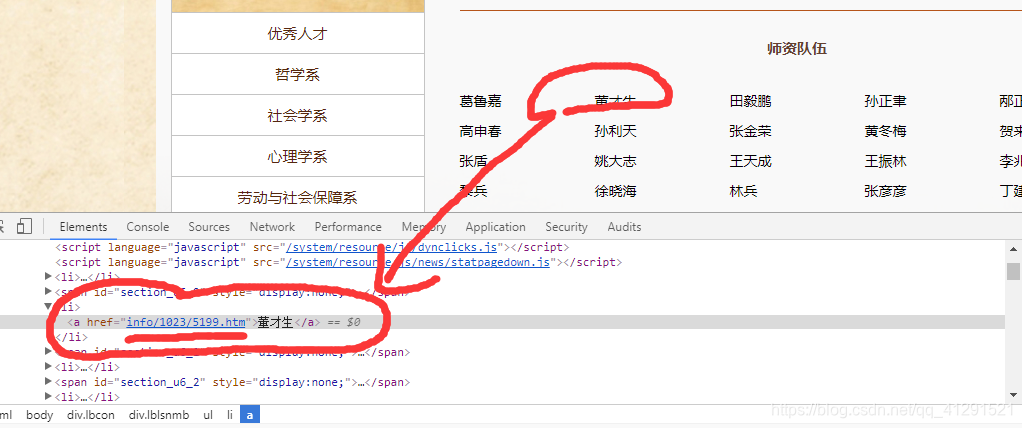Select div.lblsnmb in the breadcrumb trail
The image size is (1022, 428).
(x=159, y=414)
